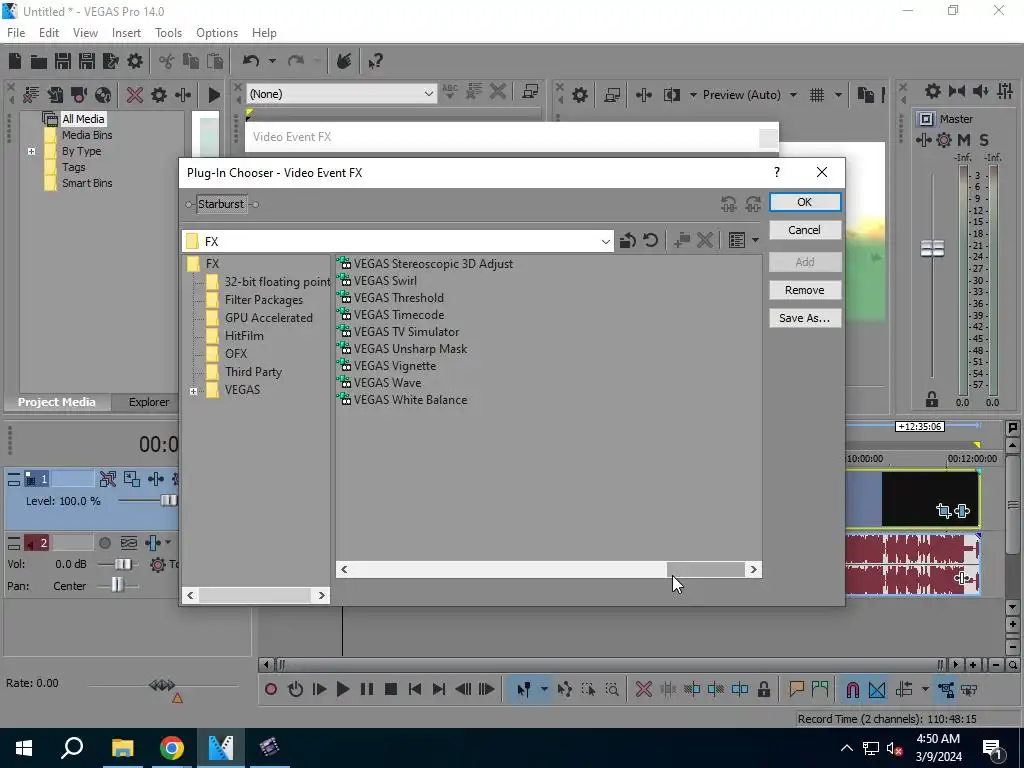Toggle Enable Snapping magnet icon
1024x768 pixels.
pos(853,689)
